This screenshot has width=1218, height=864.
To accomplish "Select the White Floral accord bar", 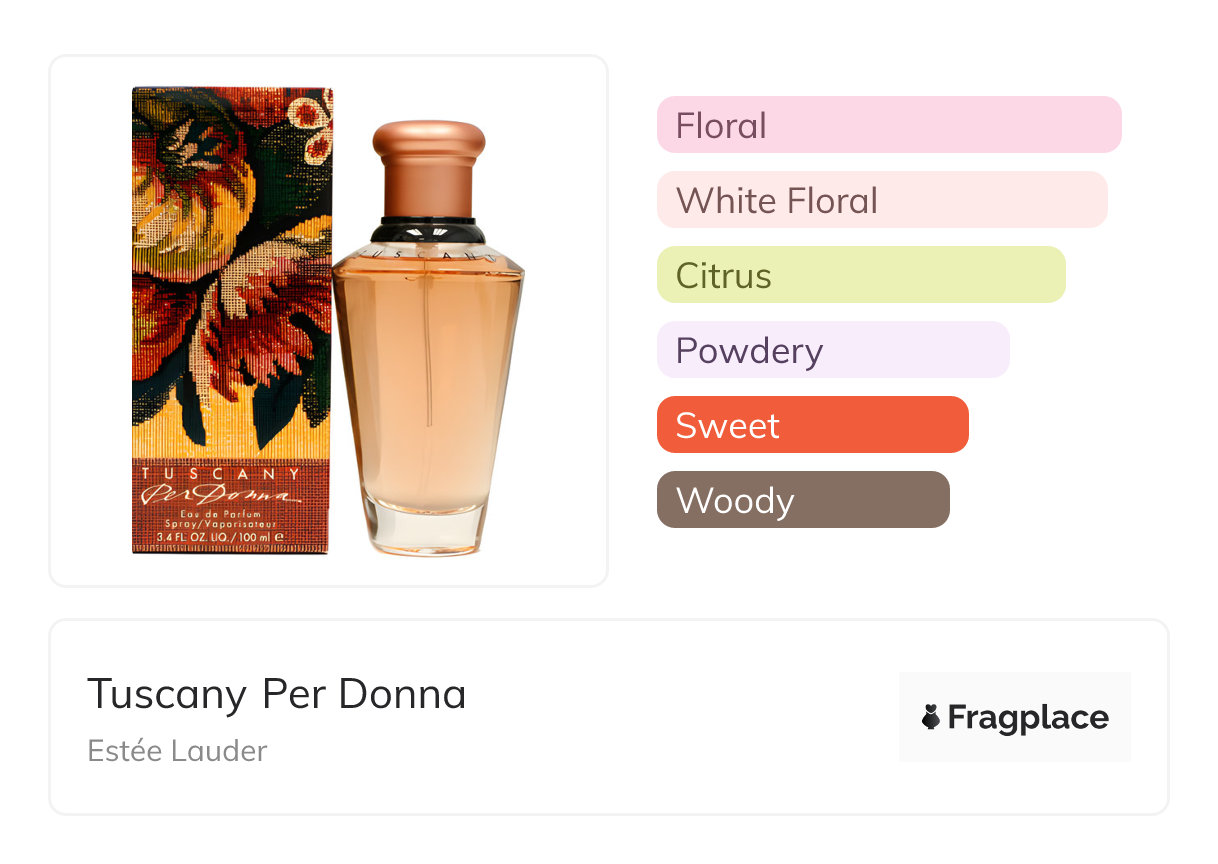I will coord(881,200).
